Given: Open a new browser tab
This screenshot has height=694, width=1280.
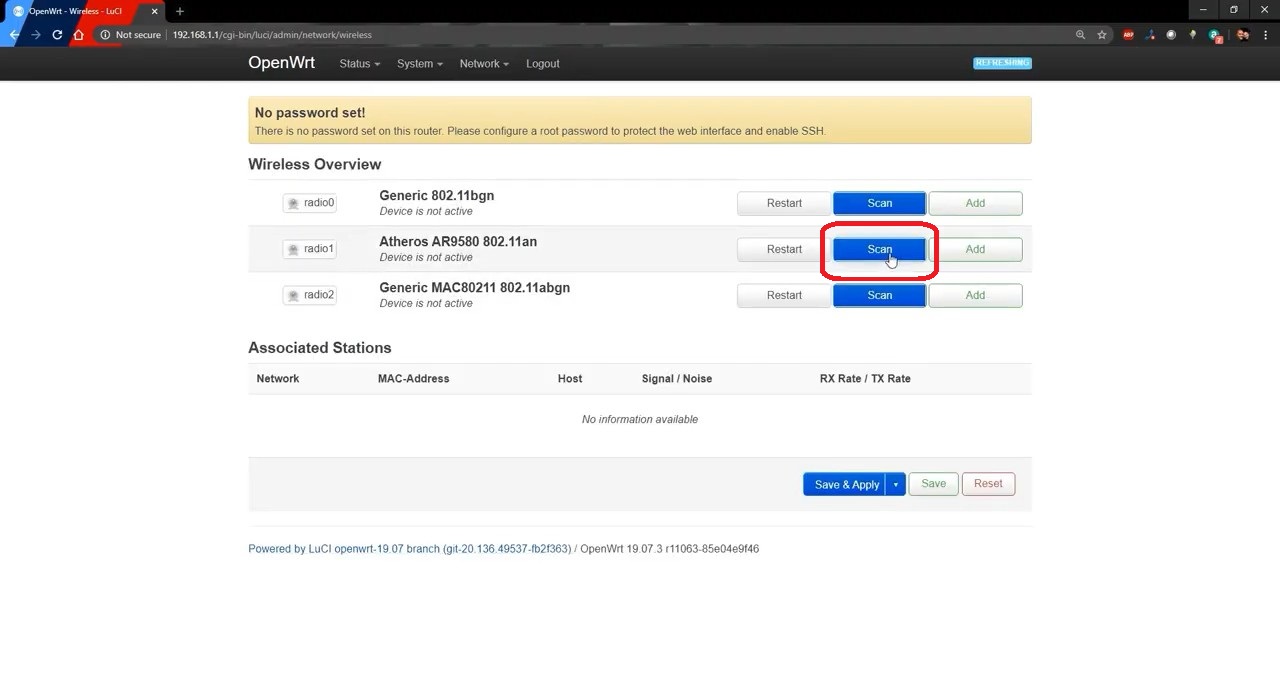Looking at the screenshot, I should (x=180, y=11).
